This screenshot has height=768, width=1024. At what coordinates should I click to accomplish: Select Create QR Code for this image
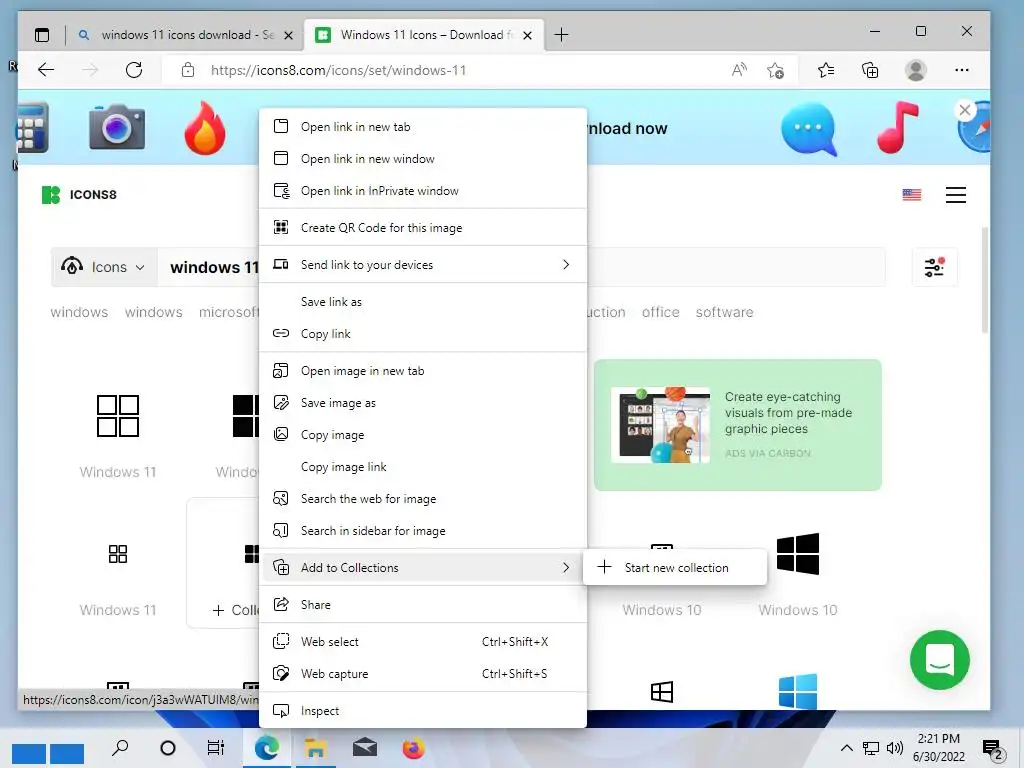(423, 227)
